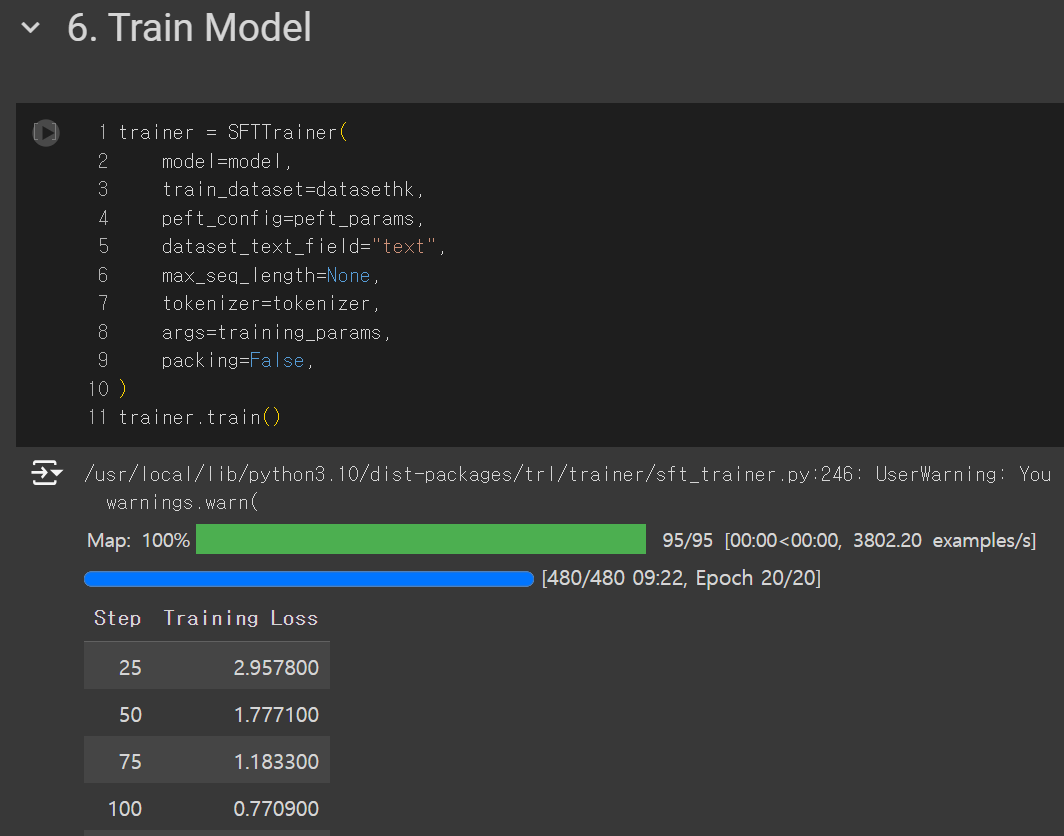
Task: Click the '6. Train Model' heading
Action: 189,28
